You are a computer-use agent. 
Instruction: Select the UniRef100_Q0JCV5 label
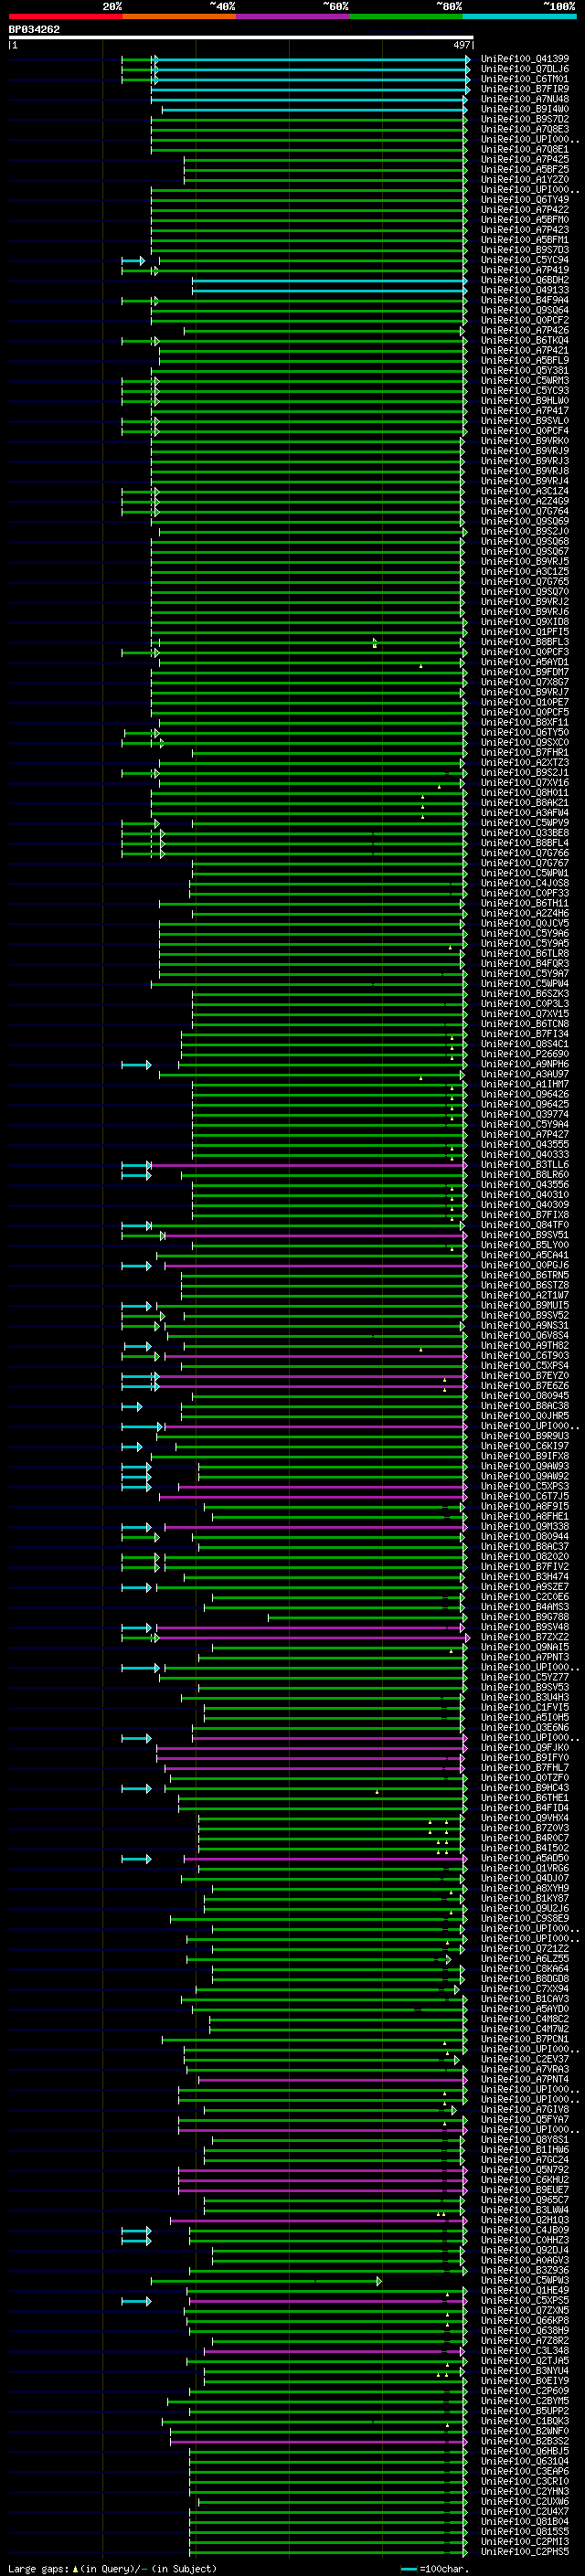coord(525,923)
